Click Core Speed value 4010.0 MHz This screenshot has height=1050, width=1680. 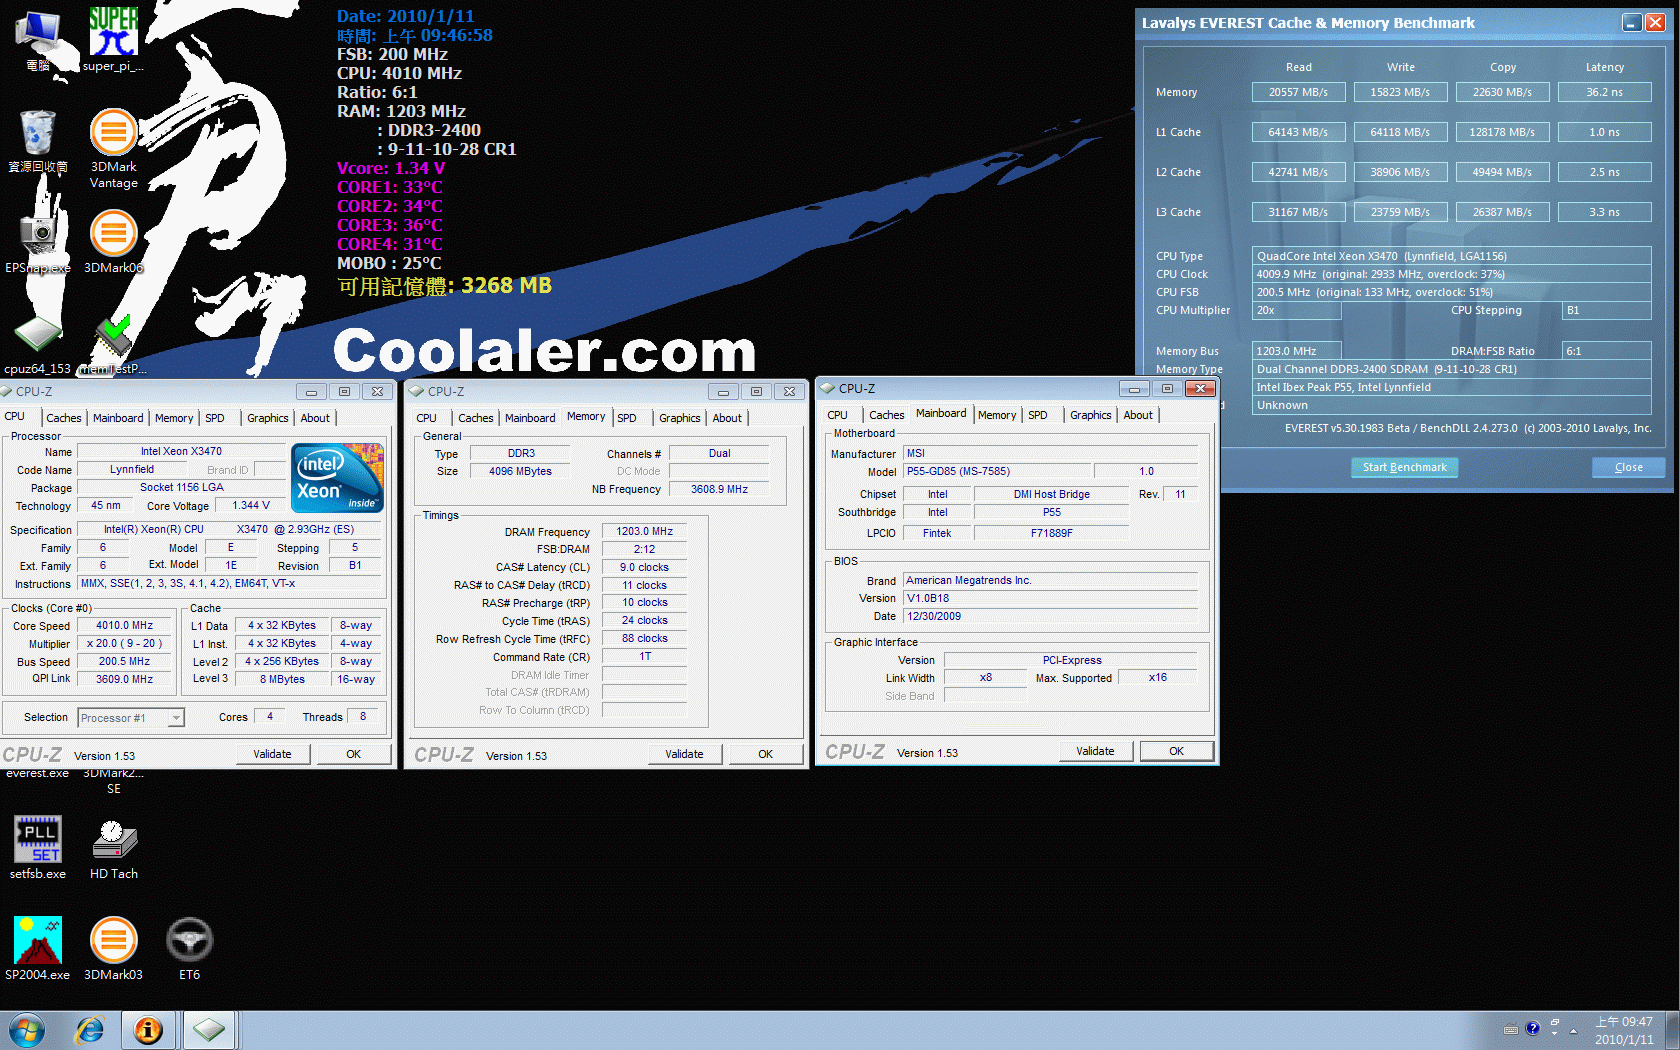click(124, 625)
